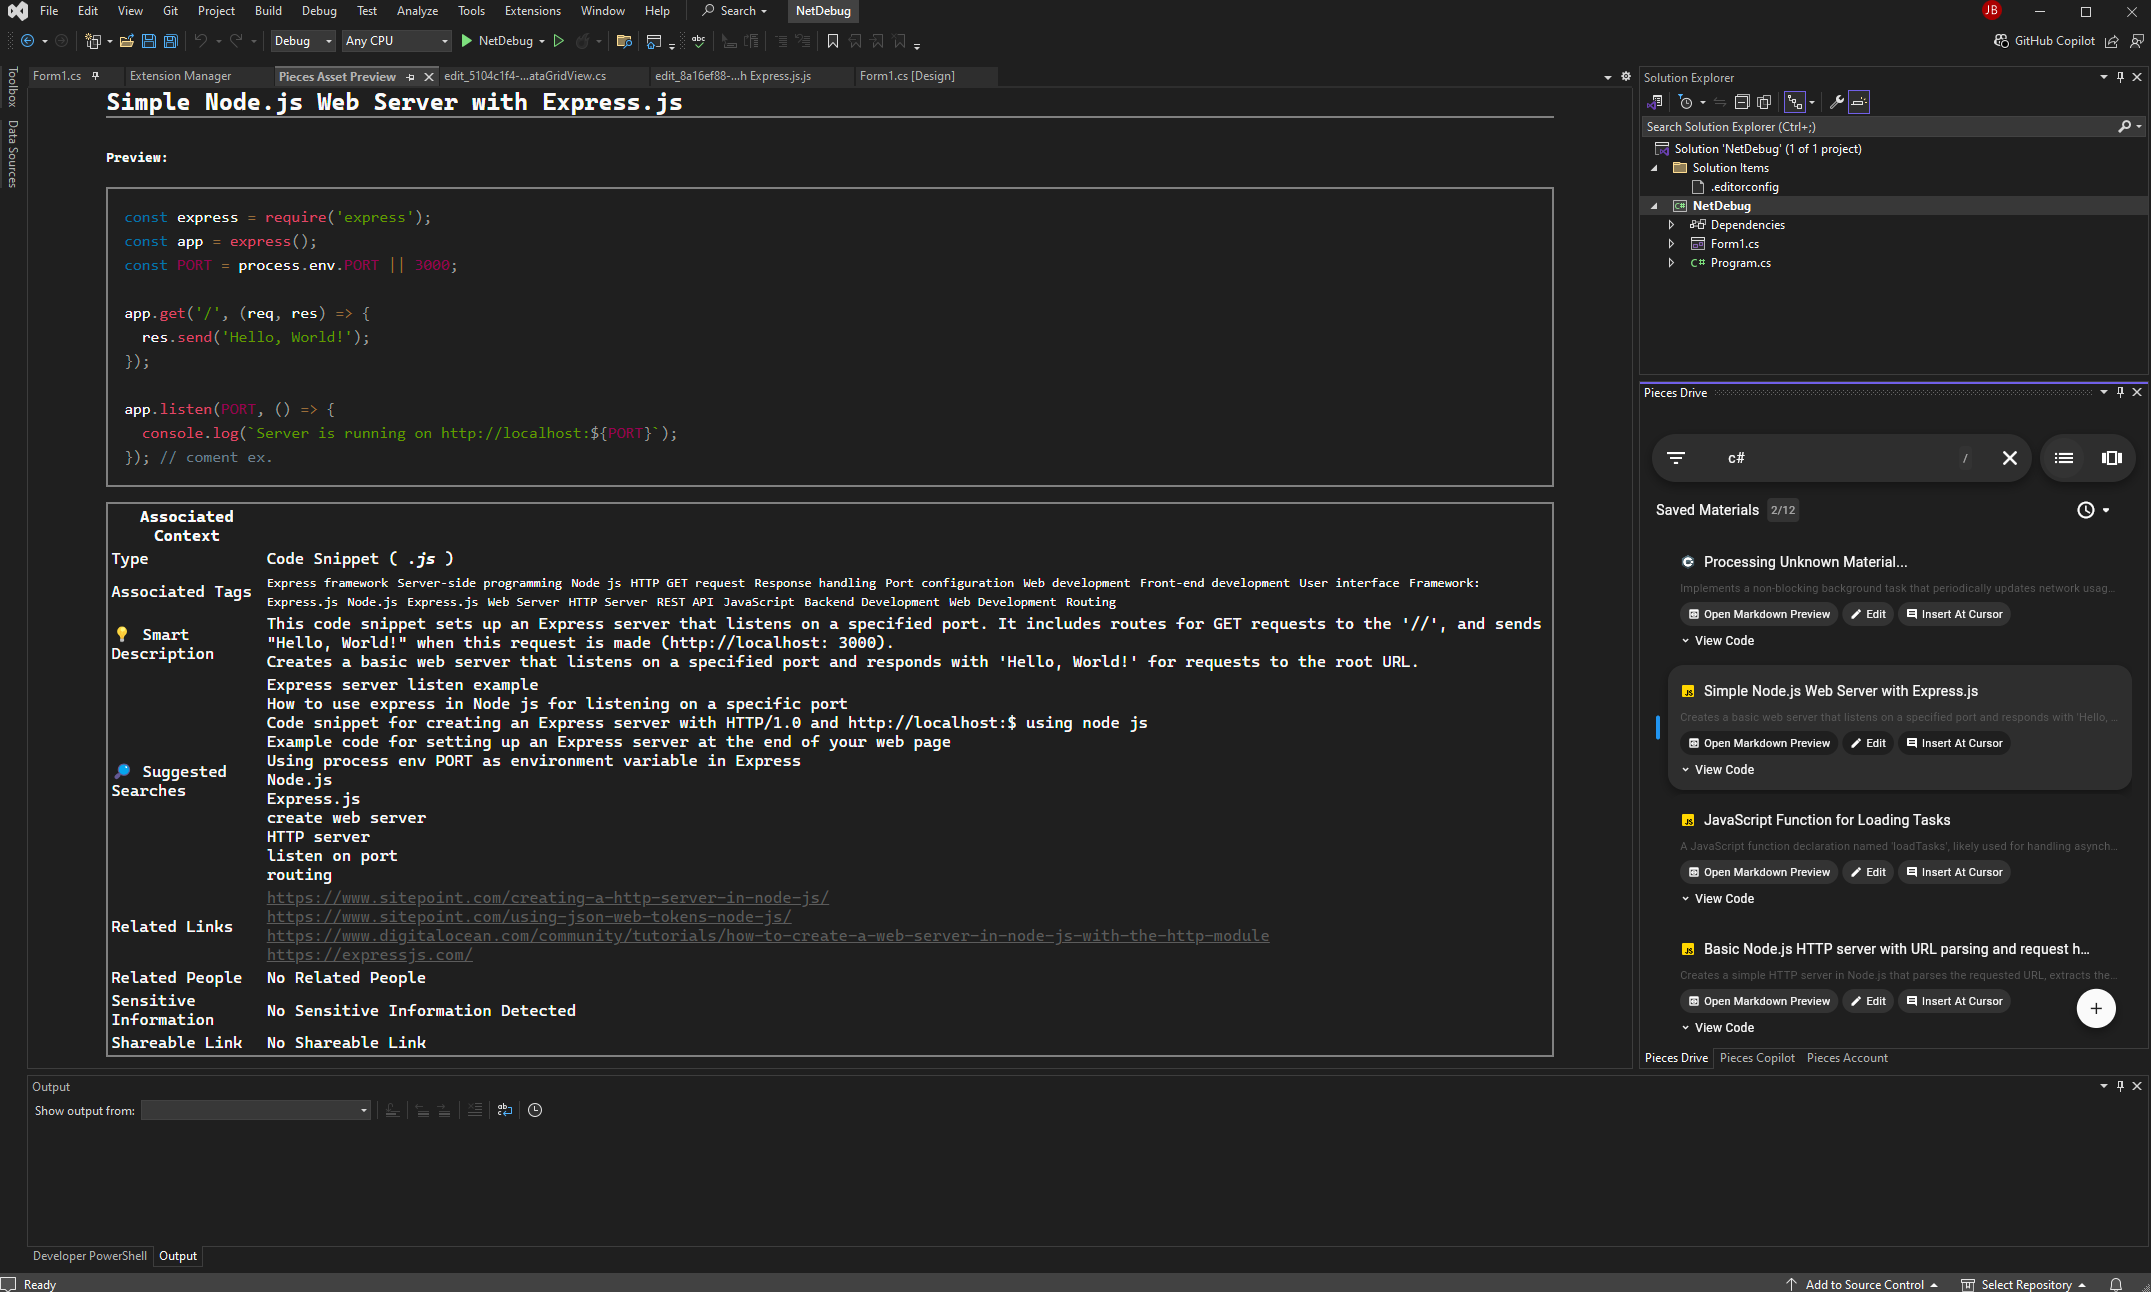The width and height of the screenshot is (2151, 1292).
Task: Switch to the Pieces Copilot tab
Action: click(1757, 1058)
